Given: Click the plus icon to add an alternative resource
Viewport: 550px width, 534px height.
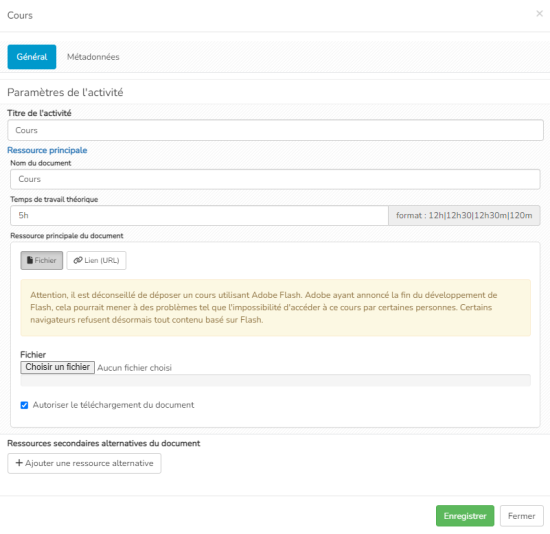Looking at the screenshot, I should pos(19,463).
